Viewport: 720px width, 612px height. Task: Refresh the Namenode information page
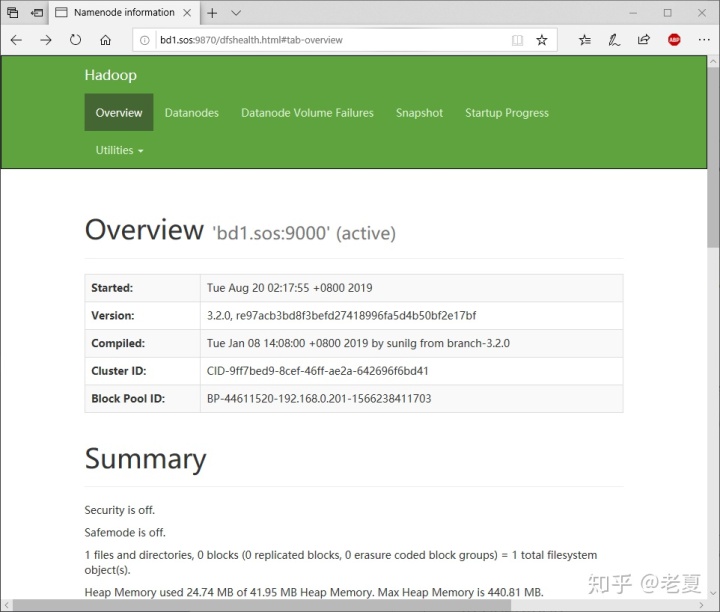click(x=75, y=40)
